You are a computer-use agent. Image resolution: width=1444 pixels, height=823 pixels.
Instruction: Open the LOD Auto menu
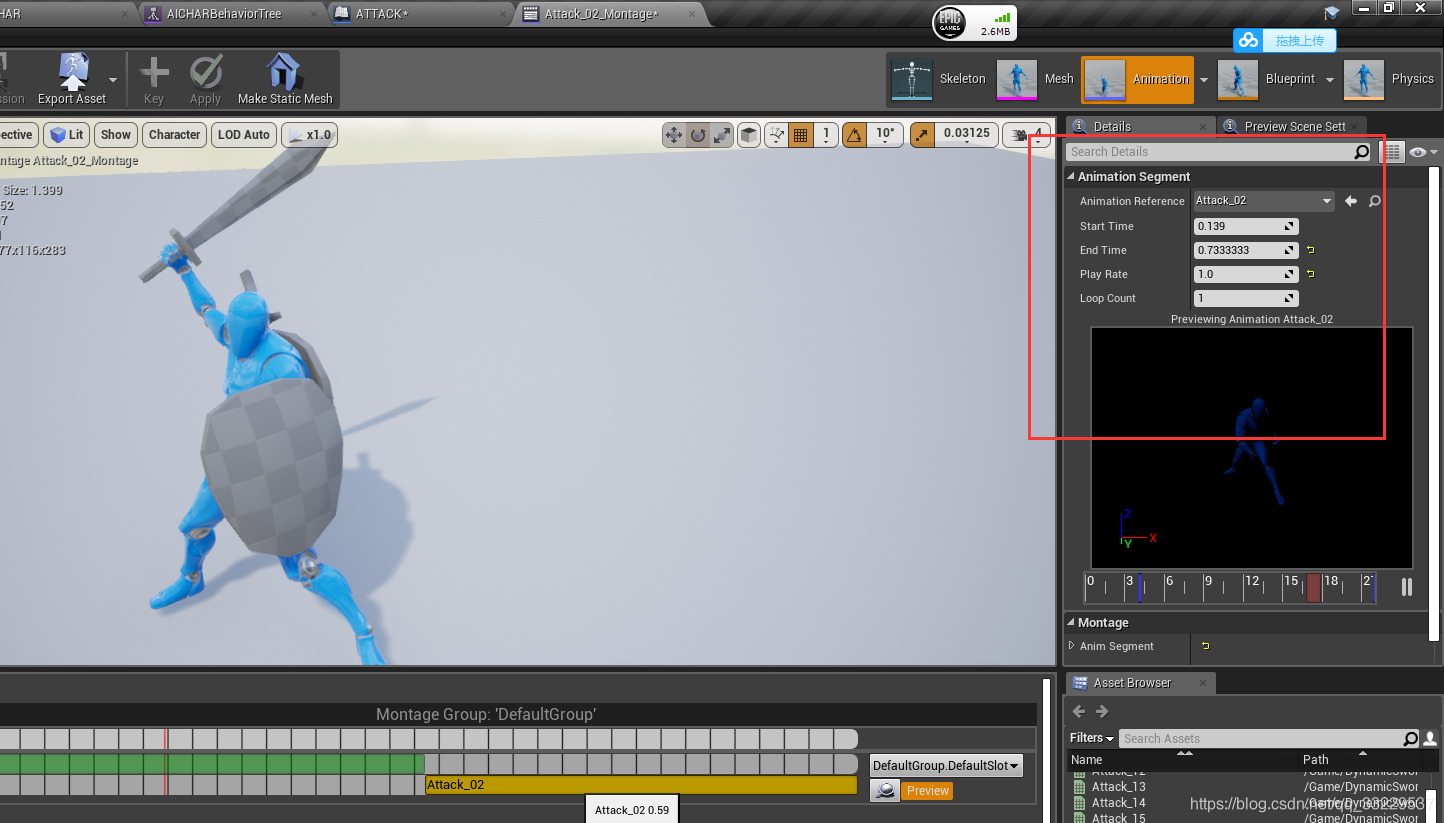click(244, 135)
